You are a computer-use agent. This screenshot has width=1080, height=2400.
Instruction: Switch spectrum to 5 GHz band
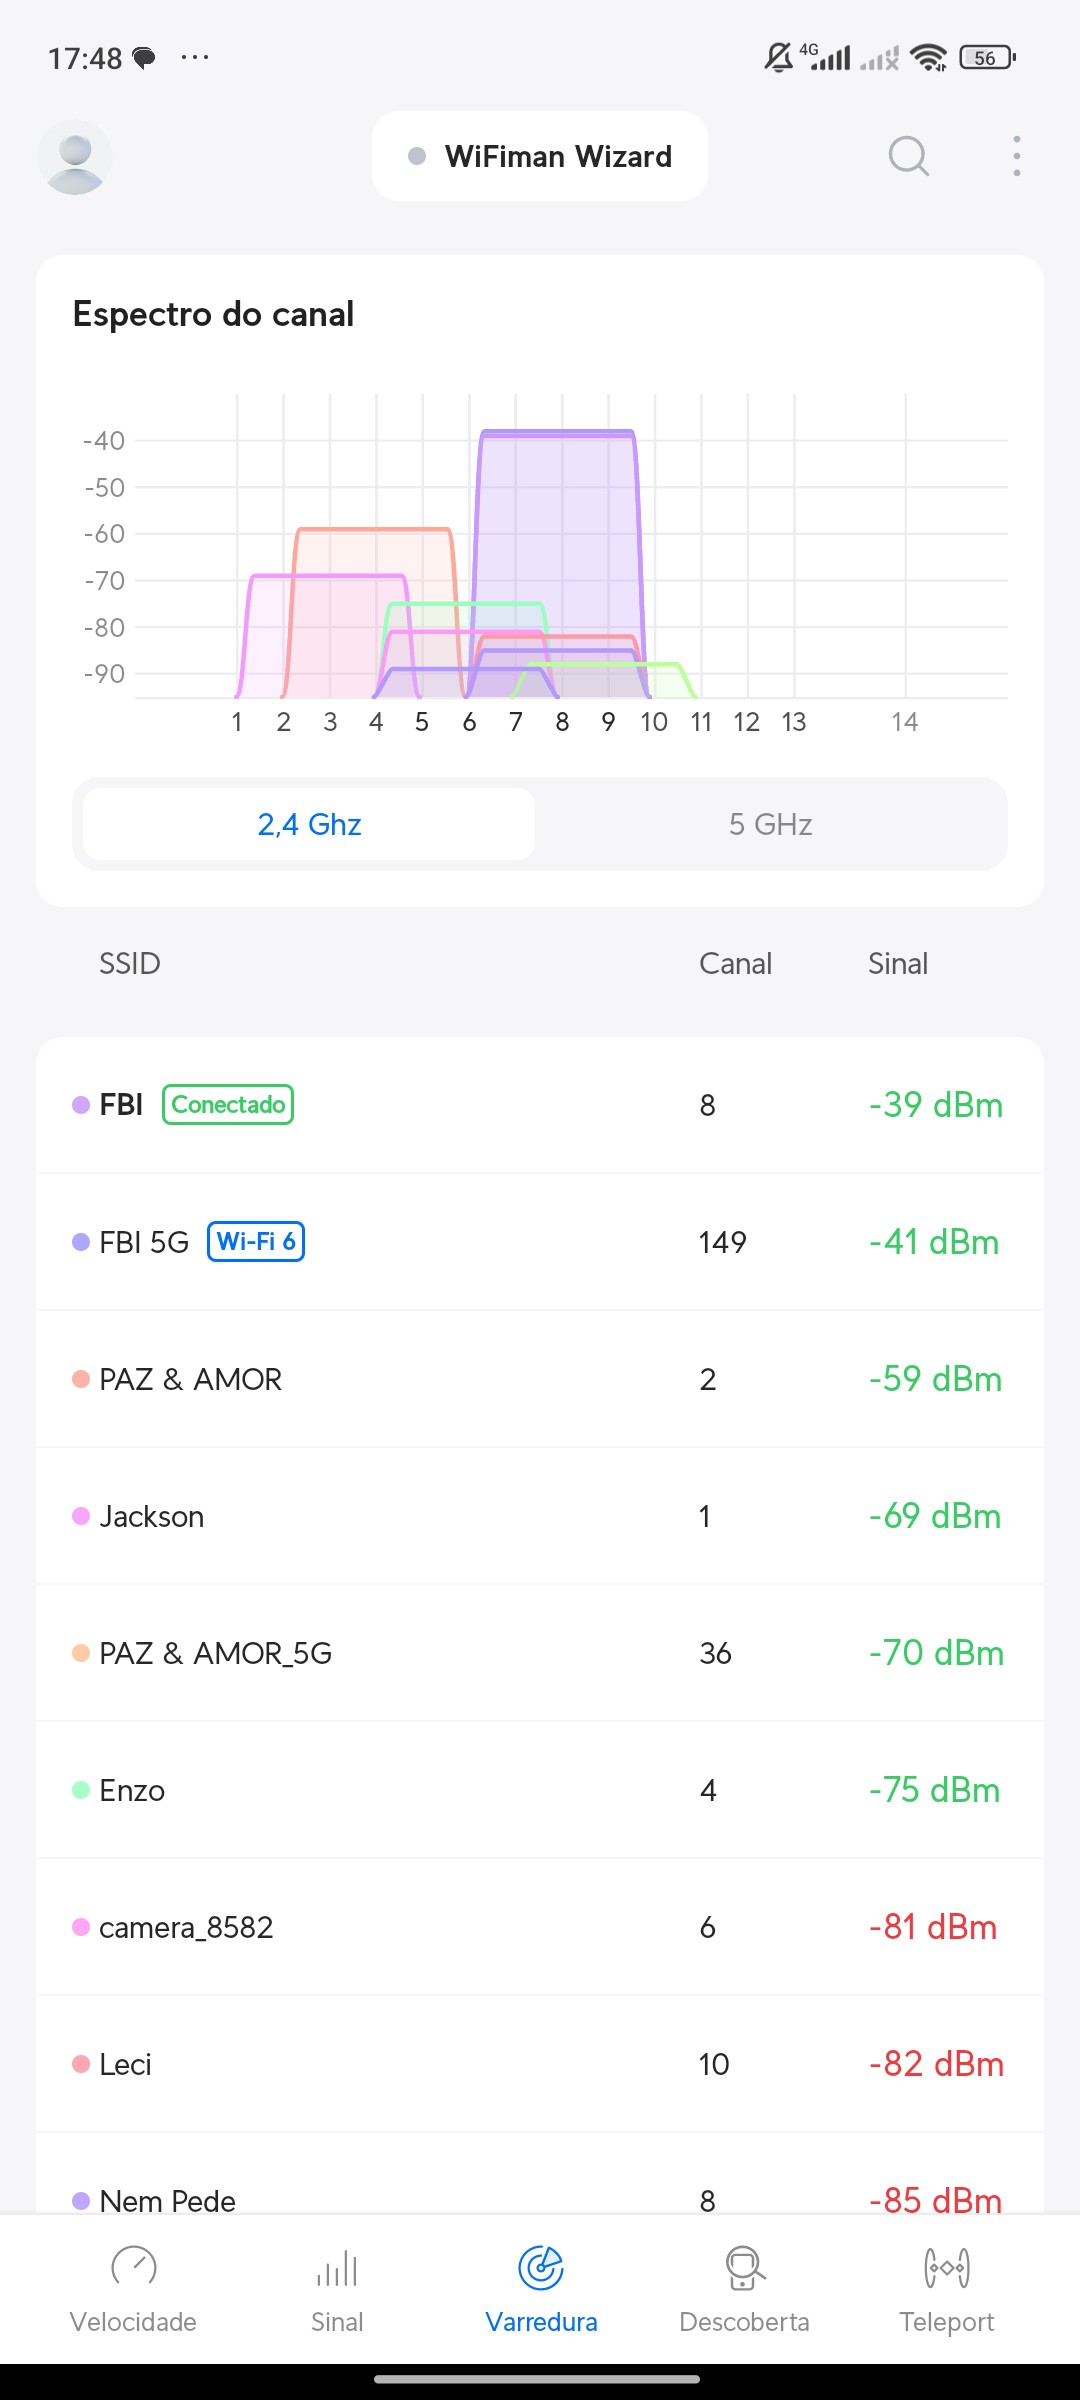click(x=770, y=824)
